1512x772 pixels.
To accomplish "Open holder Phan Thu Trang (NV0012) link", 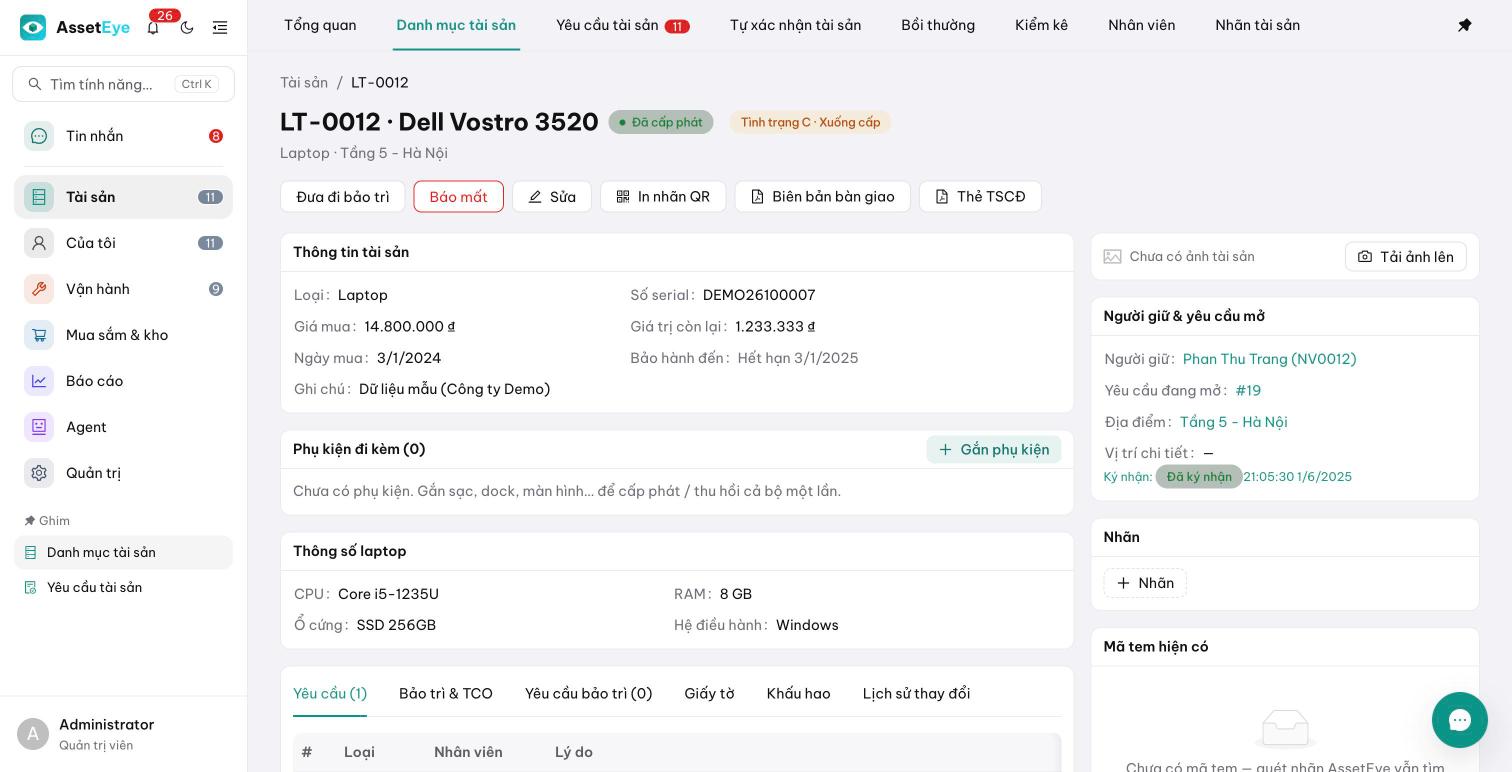I will pos(1269,359).
